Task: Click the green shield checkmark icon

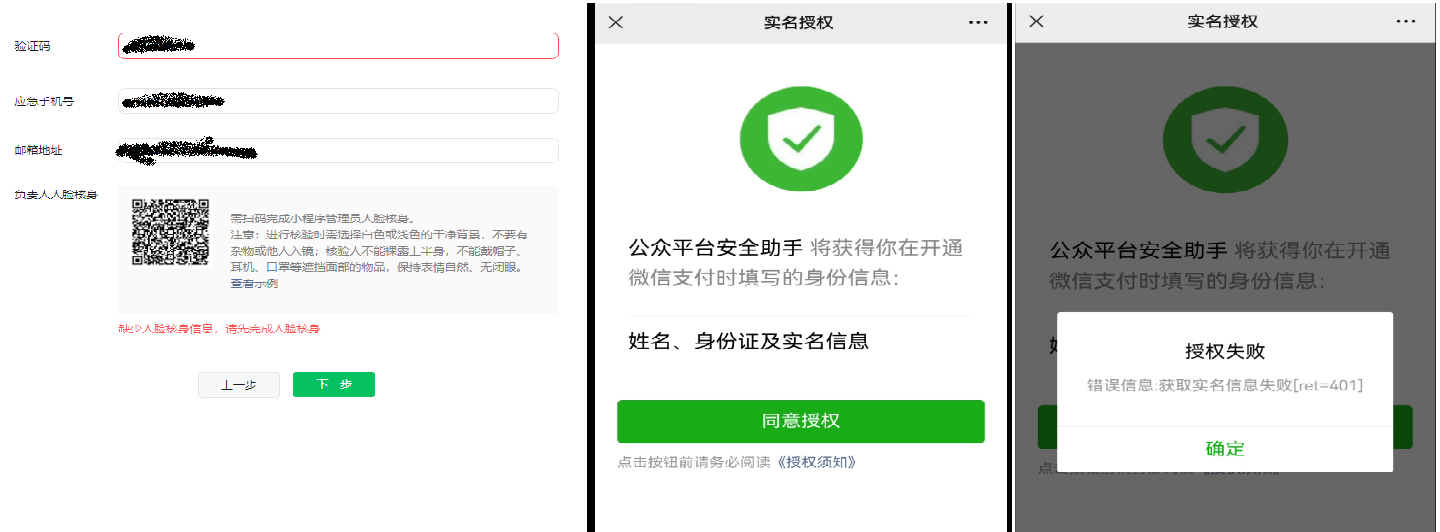Action: (801, 139)
